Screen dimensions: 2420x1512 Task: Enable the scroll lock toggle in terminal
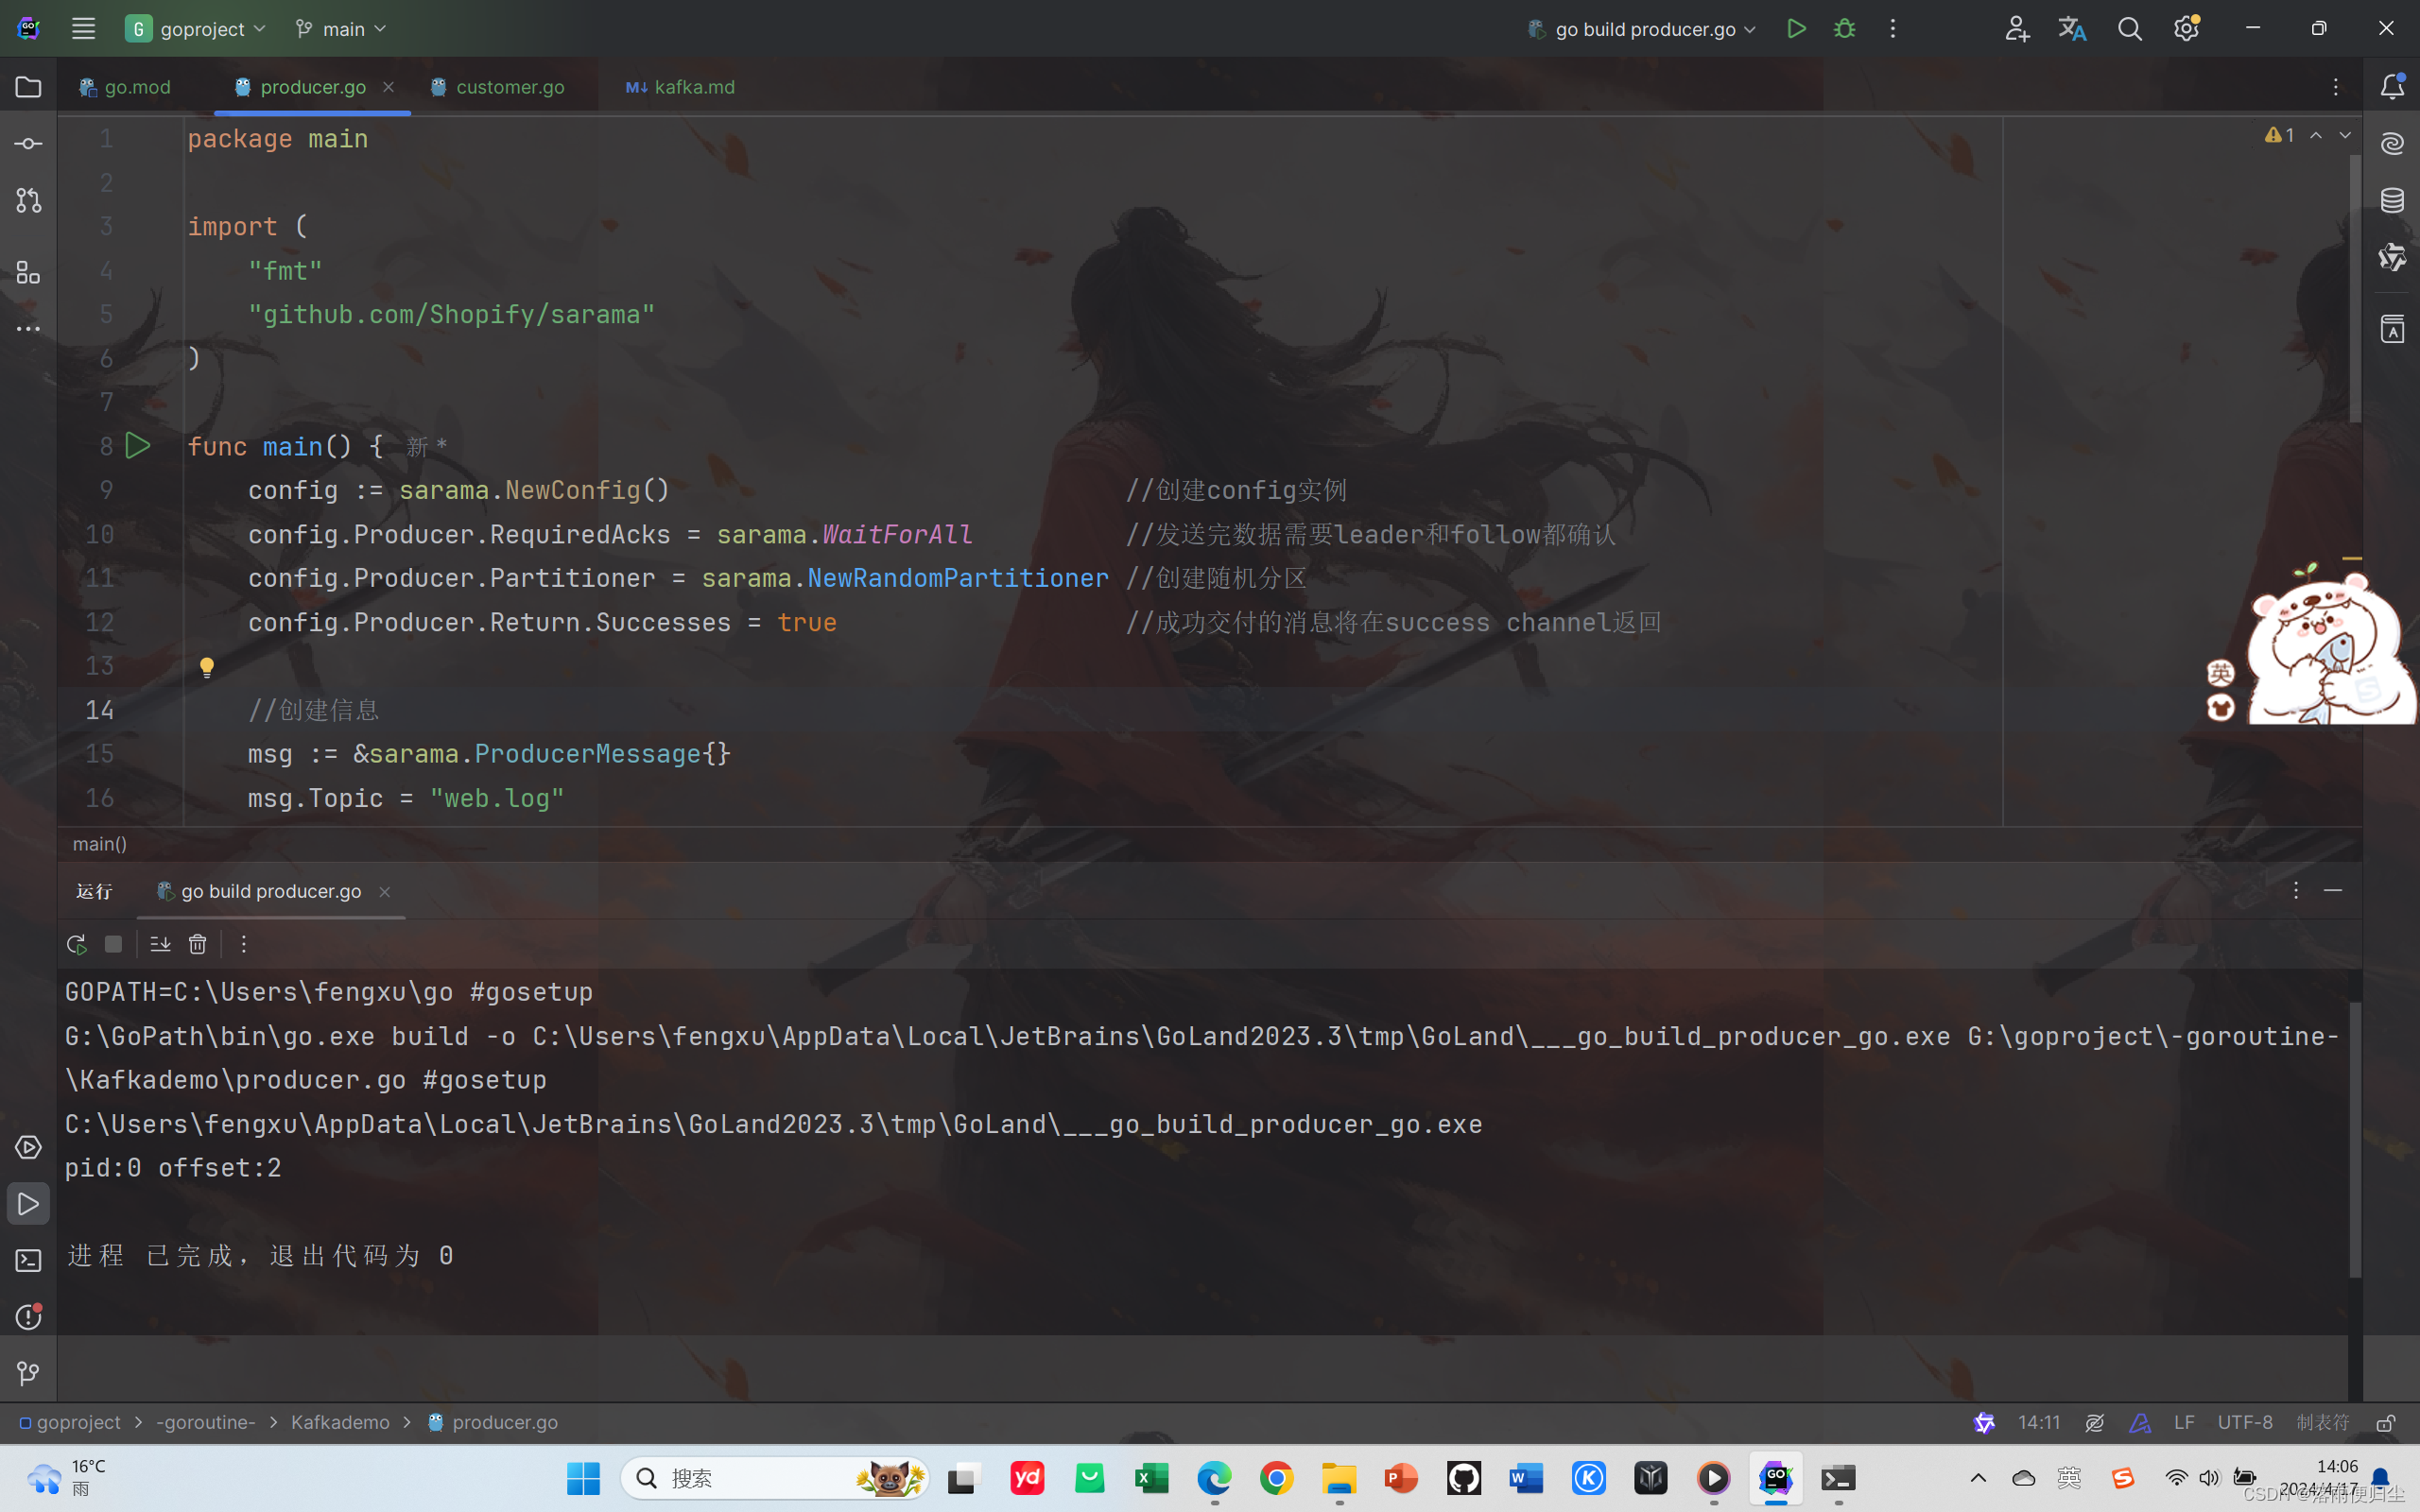[x=159, y=944]
